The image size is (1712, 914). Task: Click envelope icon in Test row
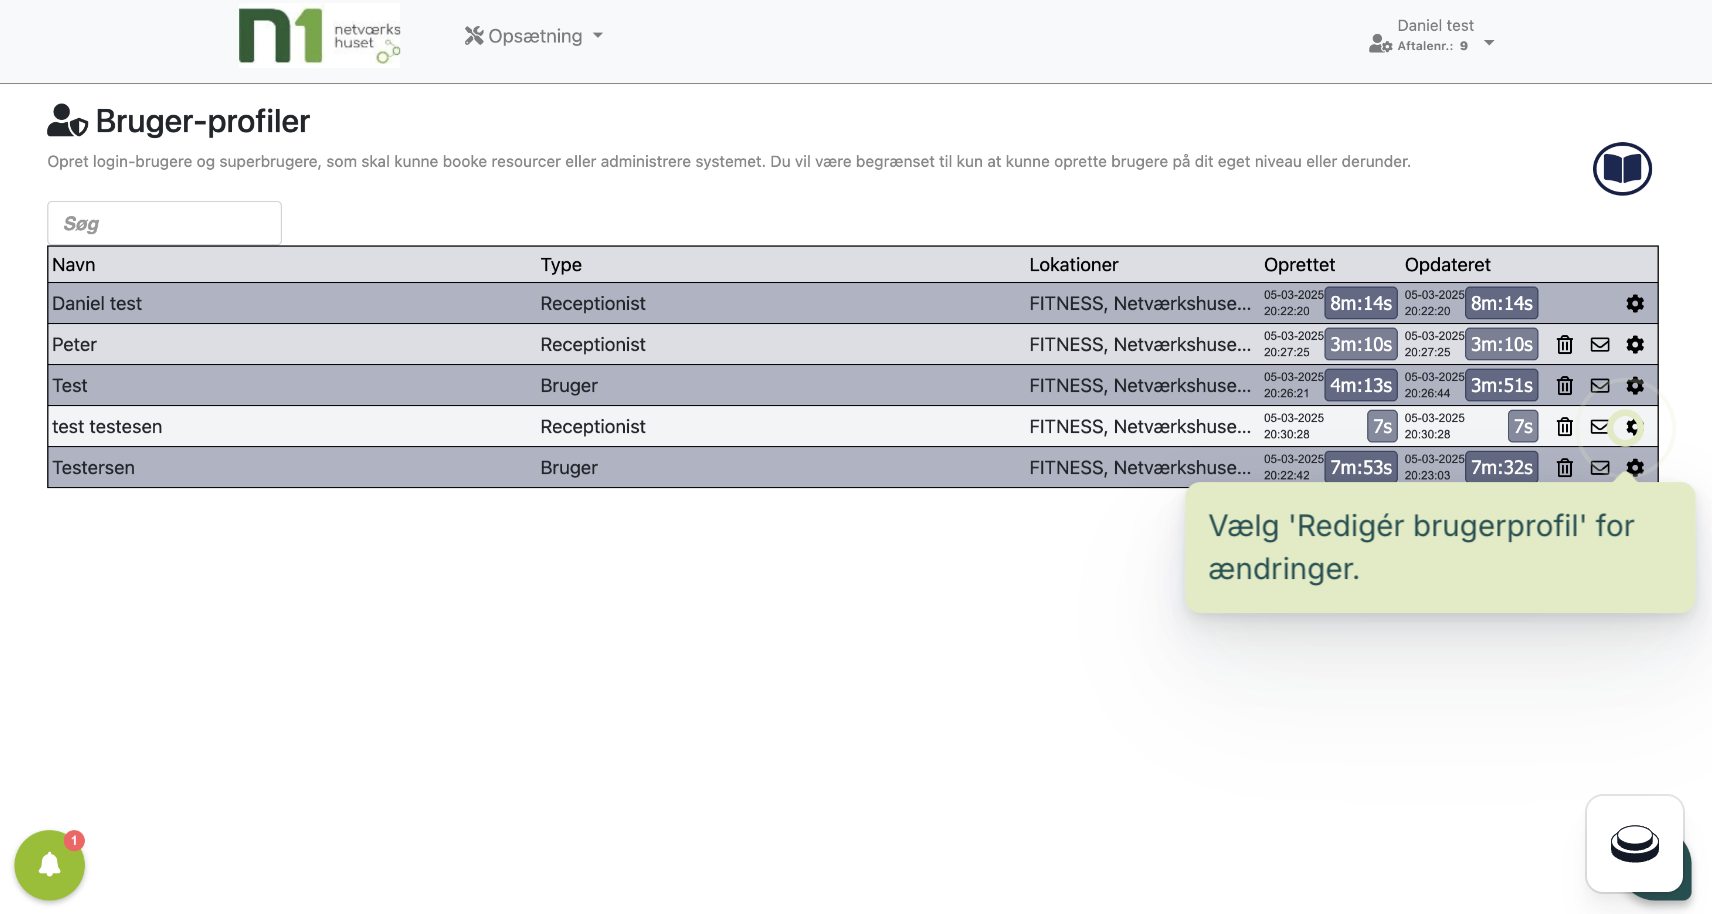[x=1600, y=385]
